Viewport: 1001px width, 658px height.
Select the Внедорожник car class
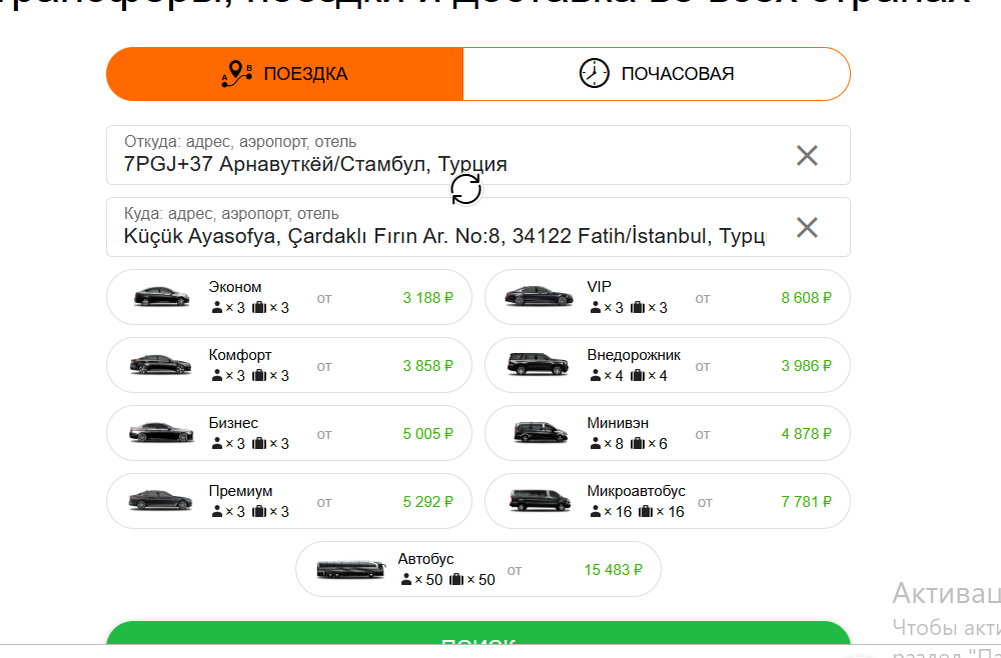tap(668, 365)
